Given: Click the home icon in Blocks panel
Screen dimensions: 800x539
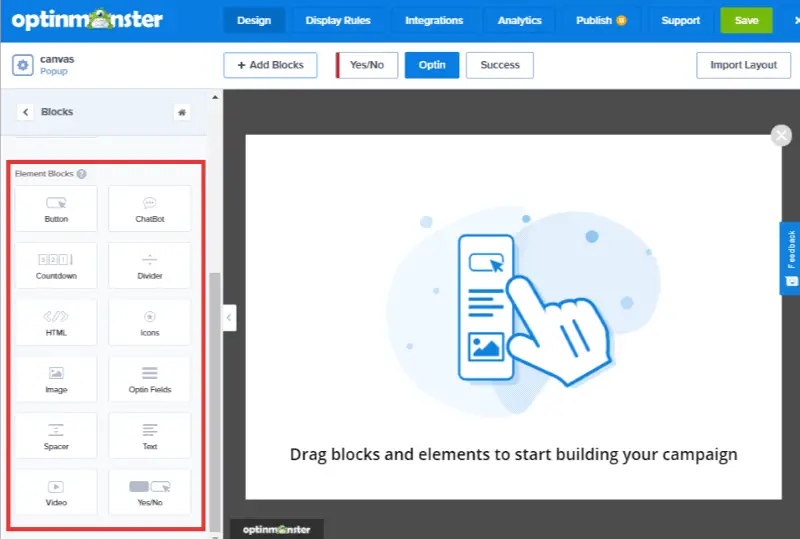Looking at the screenshot, I should (x=182, y=112).
